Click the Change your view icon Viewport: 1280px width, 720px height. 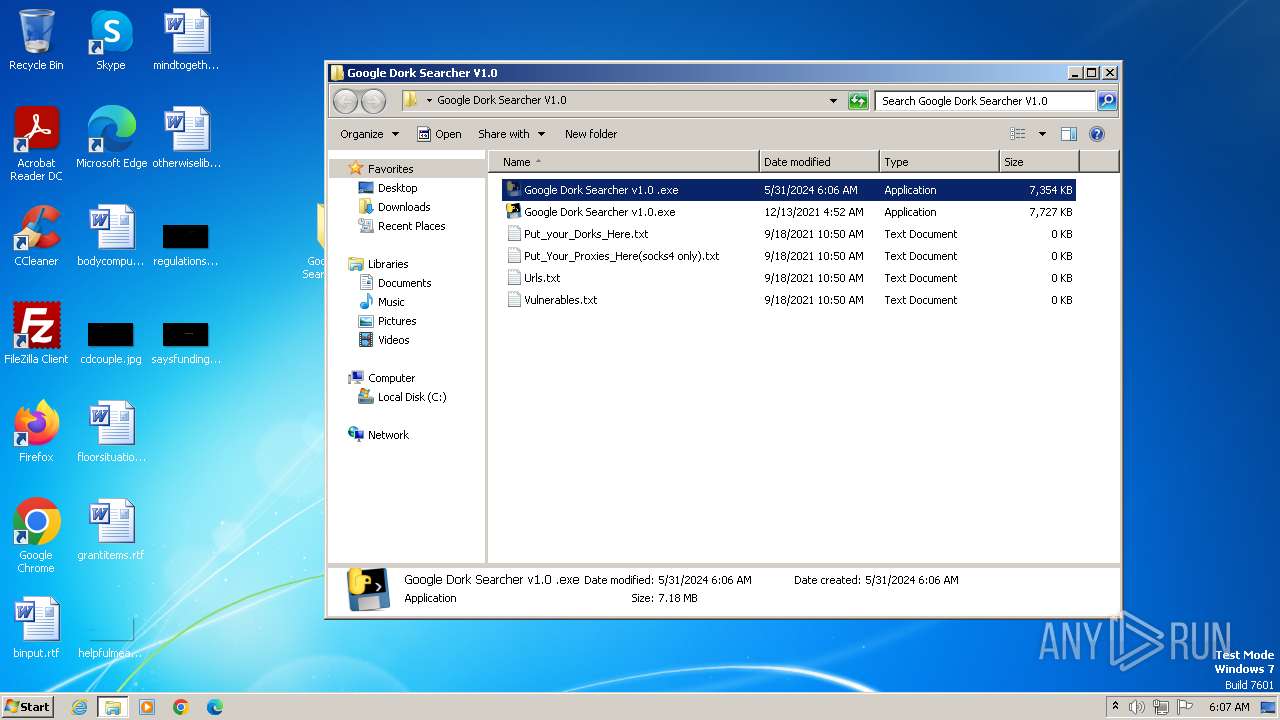tap(1018, 134)
